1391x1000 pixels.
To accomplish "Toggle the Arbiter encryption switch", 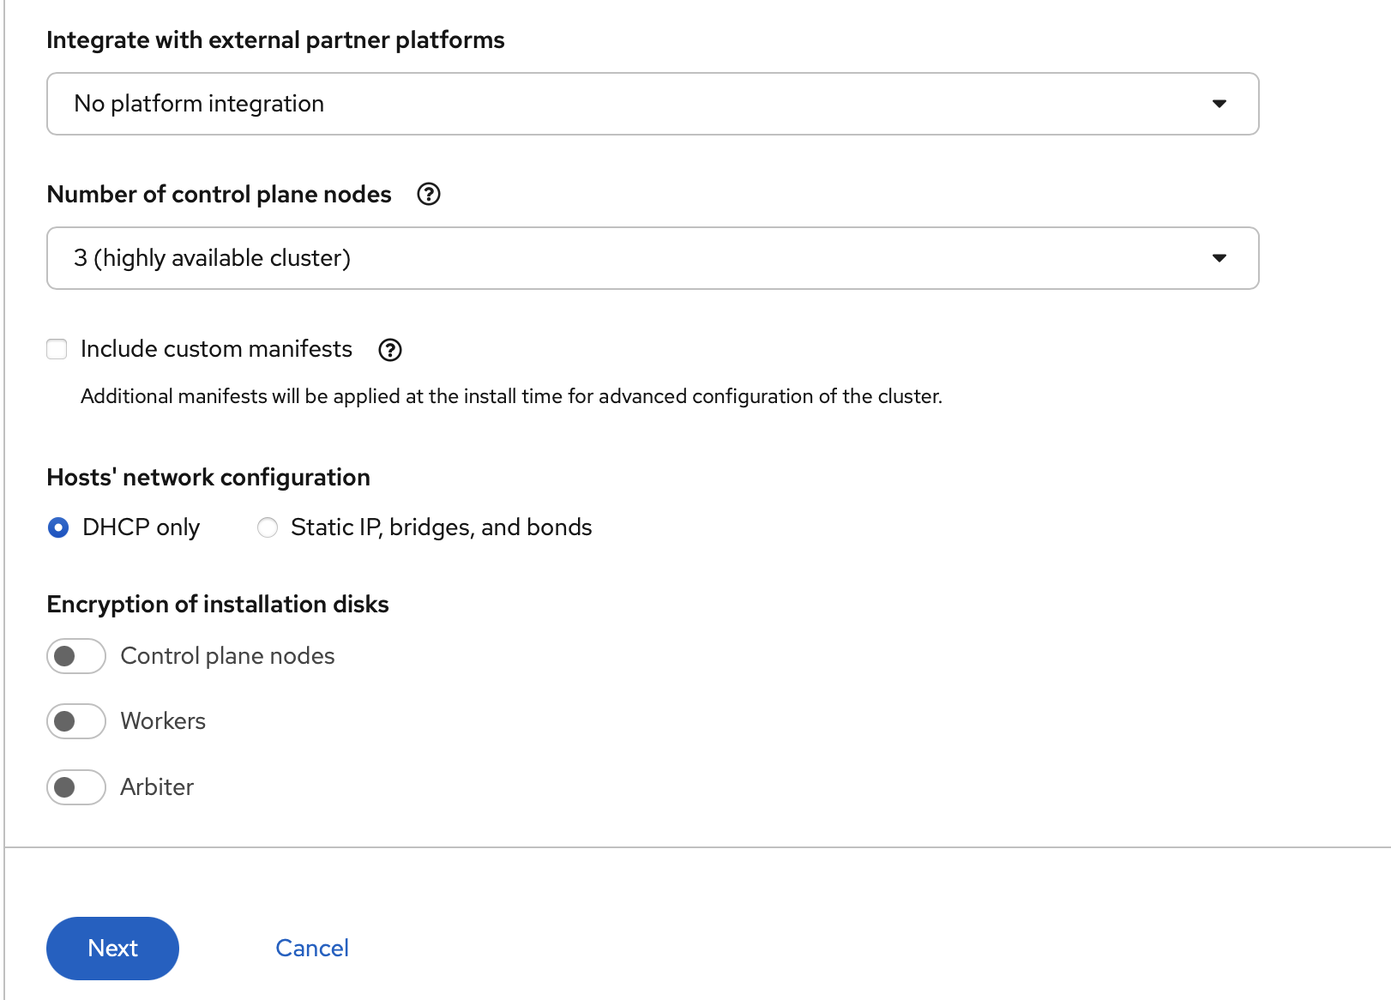I will (76, 787).
